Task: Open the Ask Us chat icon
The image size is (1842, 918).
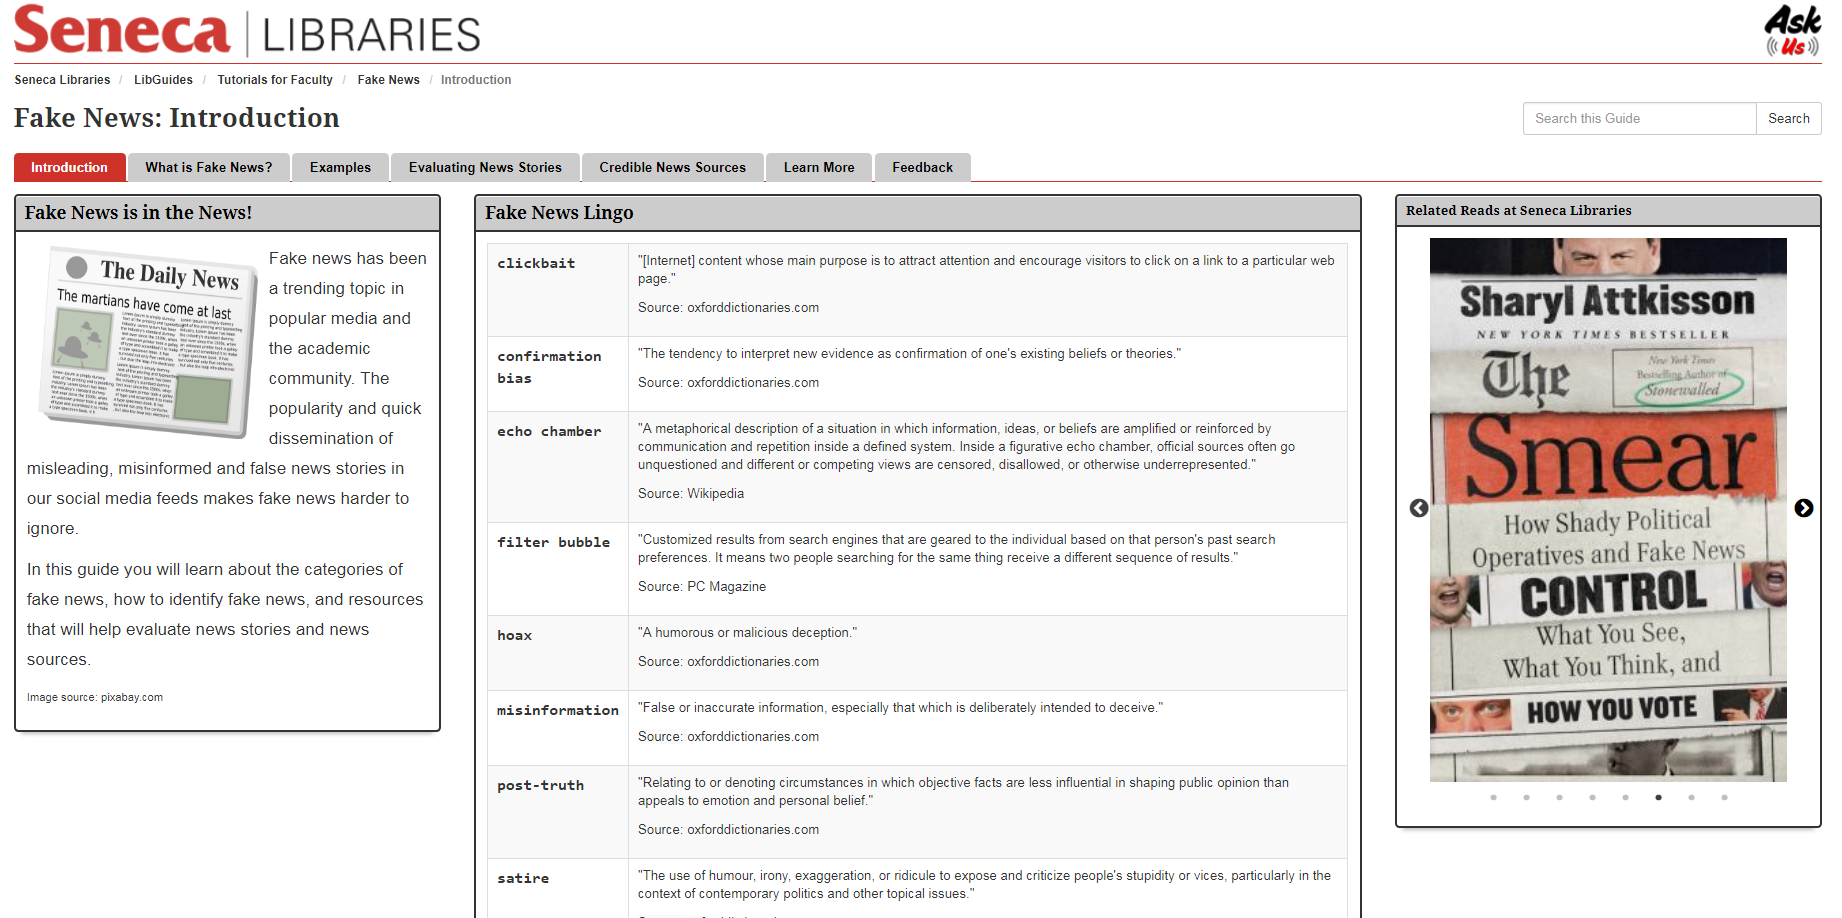Action: (x=1792, y=31)
